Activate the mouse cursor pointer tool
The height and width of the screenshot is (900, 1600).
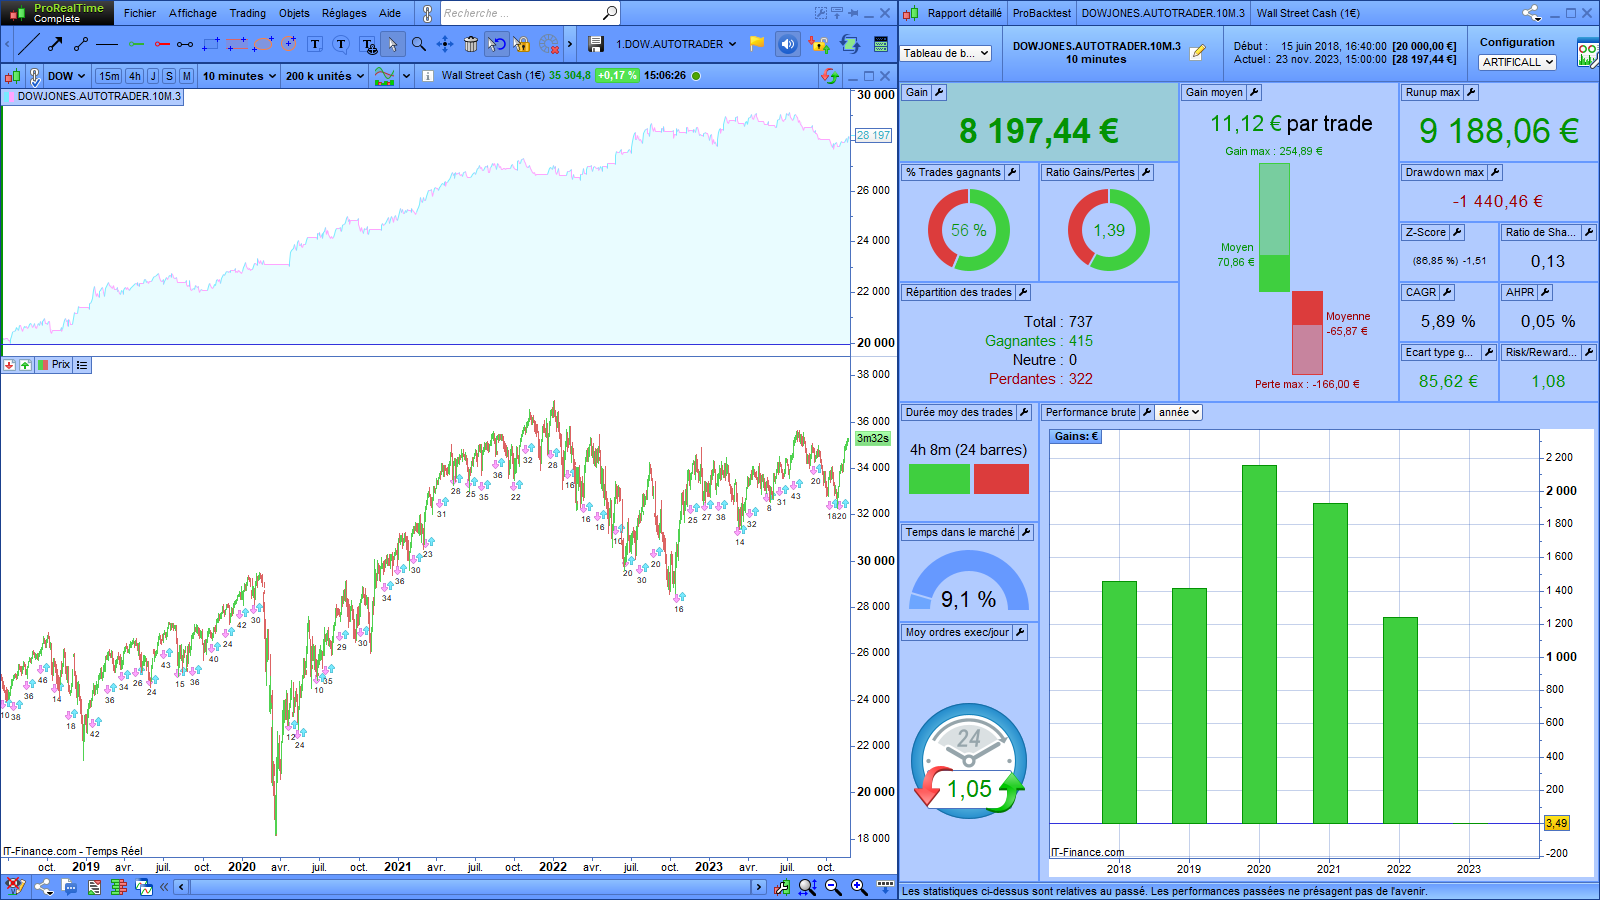393,44
